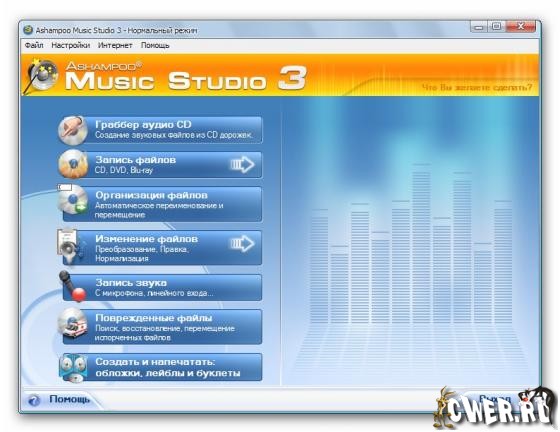Open Граббер аудио CD
The width and height of the screenshot is (560, 432).
click(x=162, y=130)
